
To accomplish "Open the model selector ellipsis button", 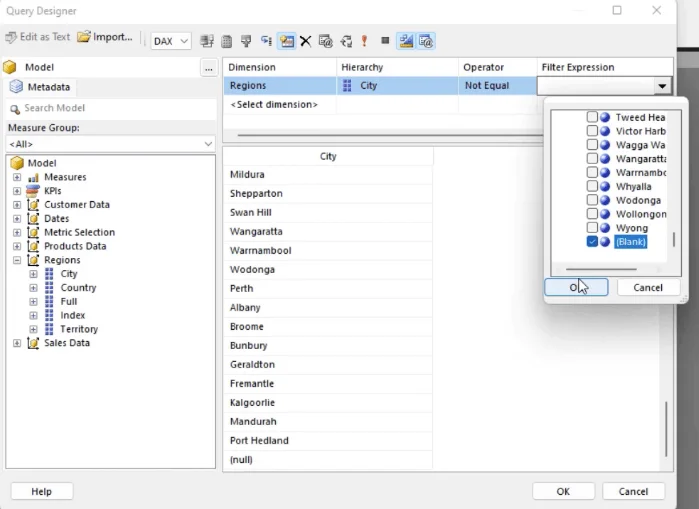I will pos(209,68).
